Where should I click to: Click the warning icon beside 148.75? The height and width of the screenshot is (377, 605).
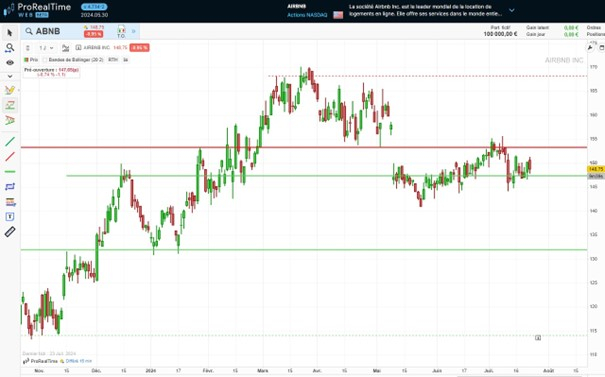(x=86, y=27)
